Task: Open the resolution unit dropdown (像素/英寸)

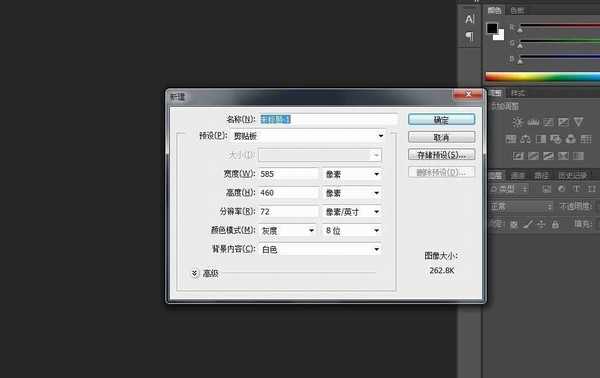Action: (x=352, y=212)
